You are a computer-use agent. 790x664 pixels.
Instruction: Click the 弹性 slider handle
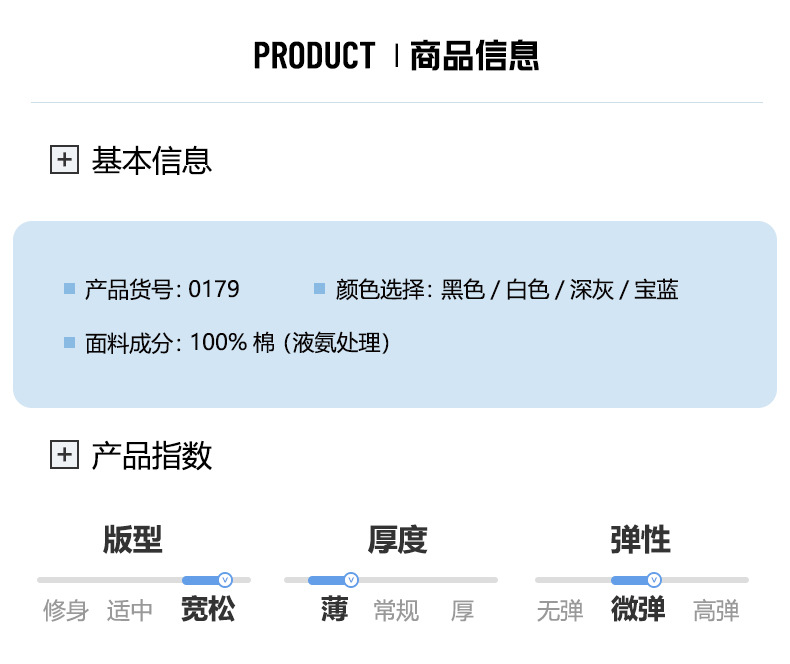coord(654,580)
